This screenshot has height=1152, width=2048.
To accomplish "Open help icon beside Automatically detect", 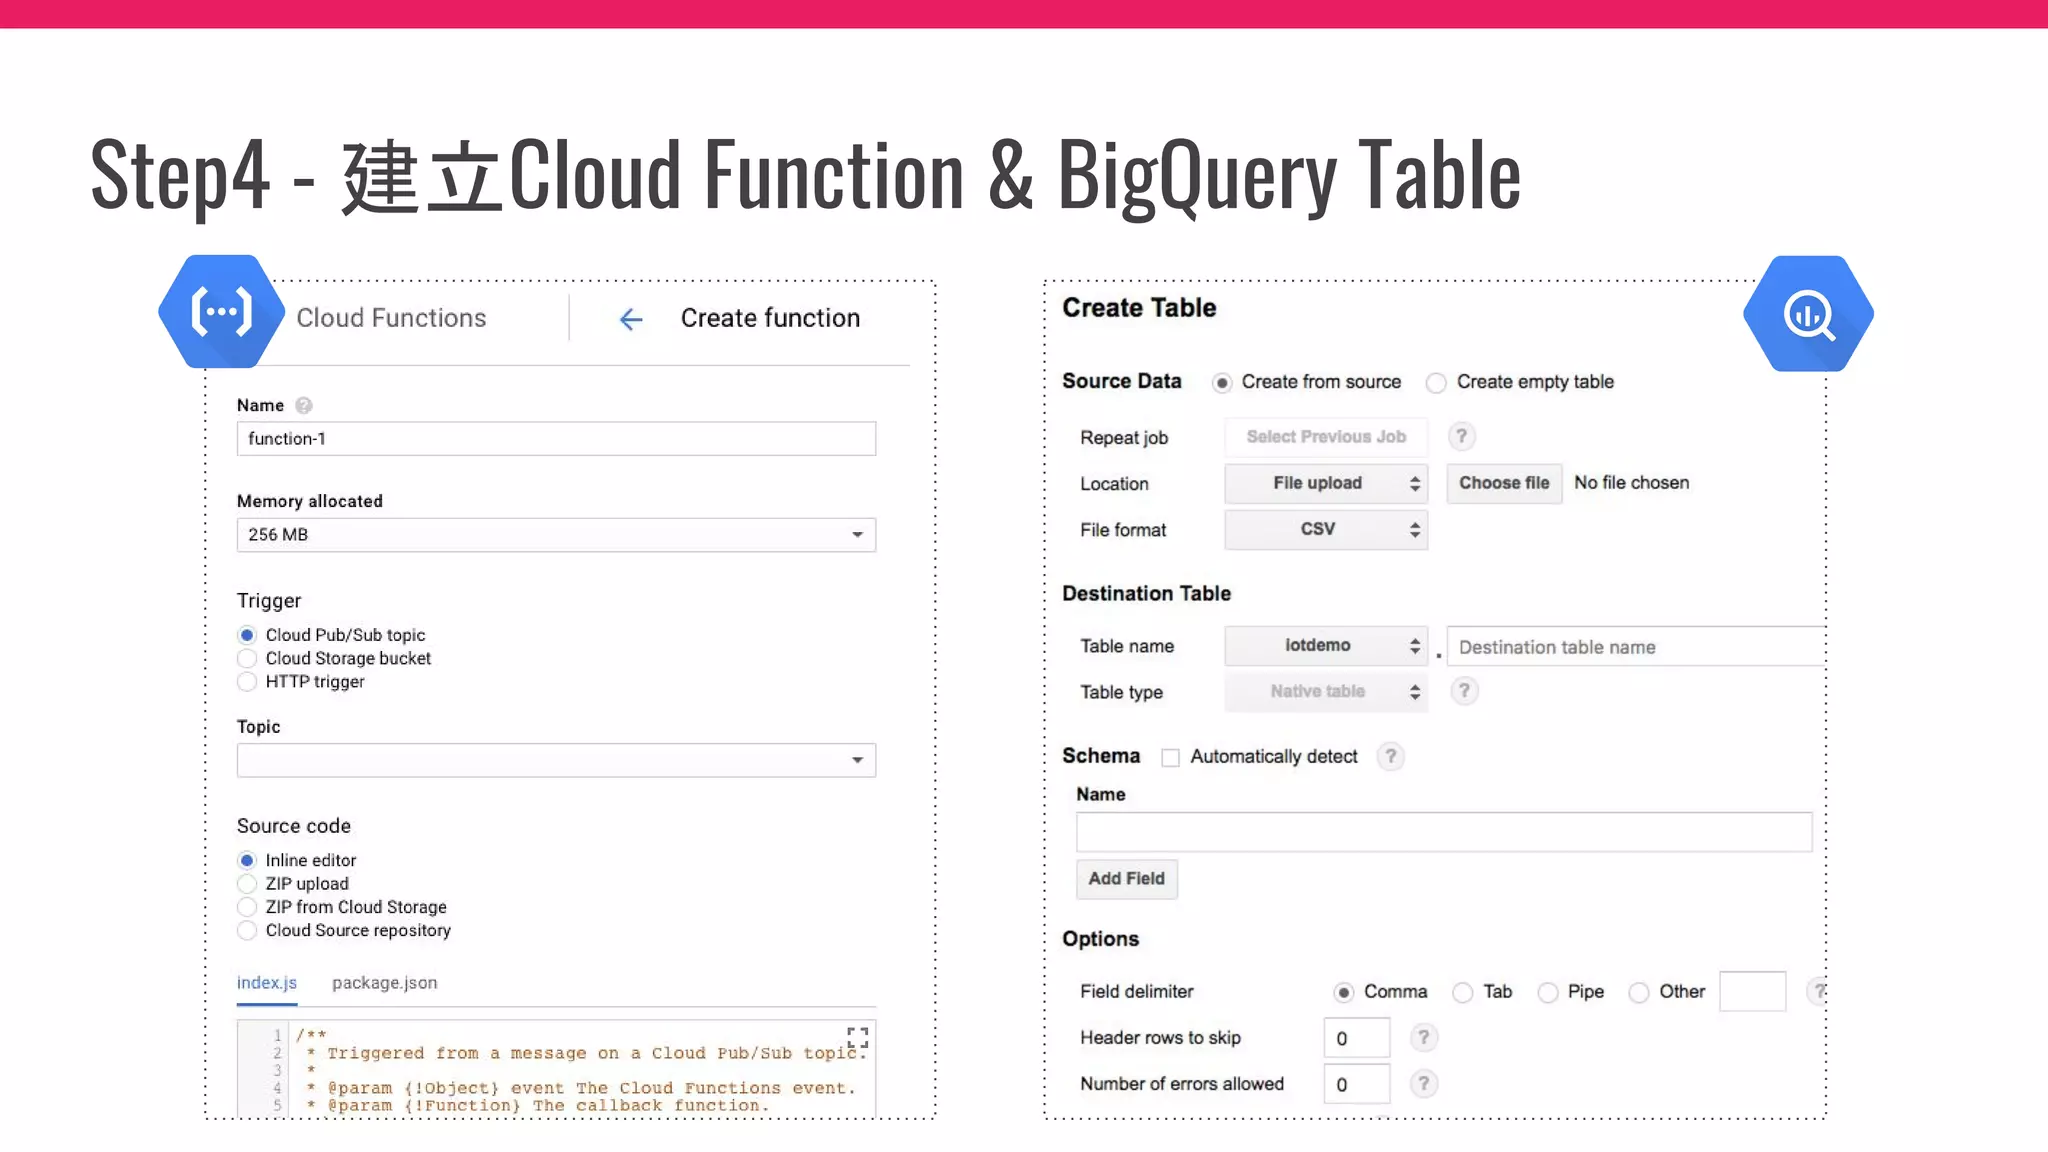I will click(1390, 756).
